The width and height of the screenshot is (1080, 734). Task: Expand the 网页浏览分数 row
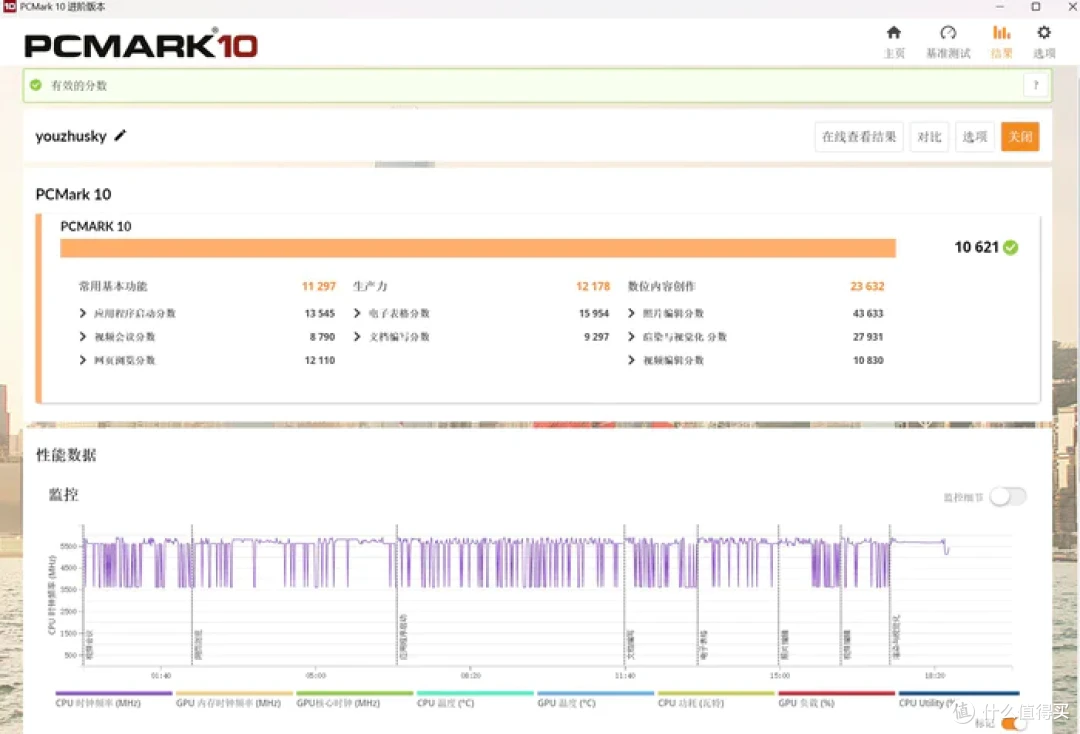tap(83, 360)
